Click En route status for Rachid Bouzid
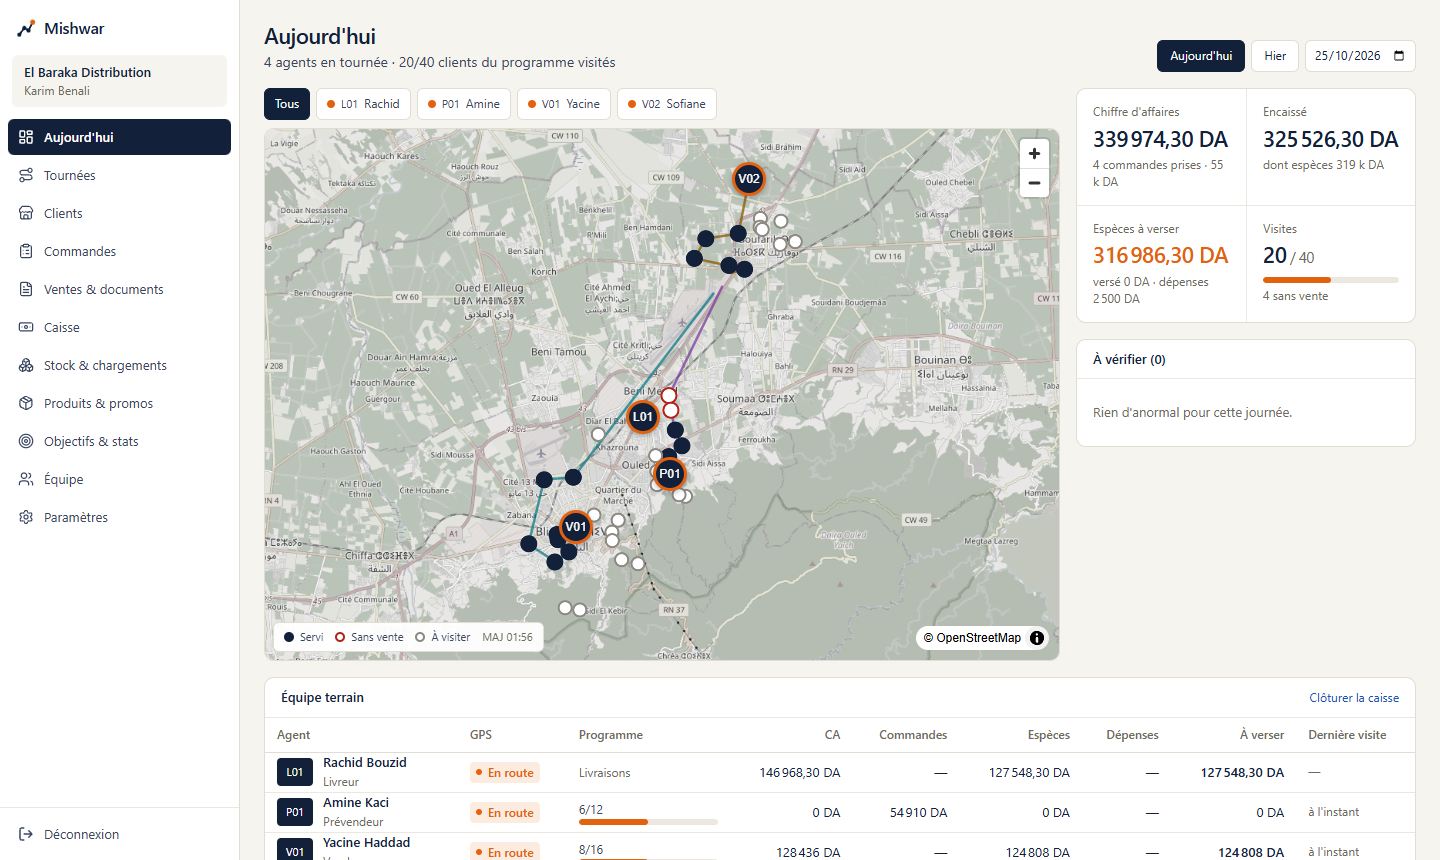This screenshot has height=860, width=1440. pyautogui.click(x=505, y=773)
